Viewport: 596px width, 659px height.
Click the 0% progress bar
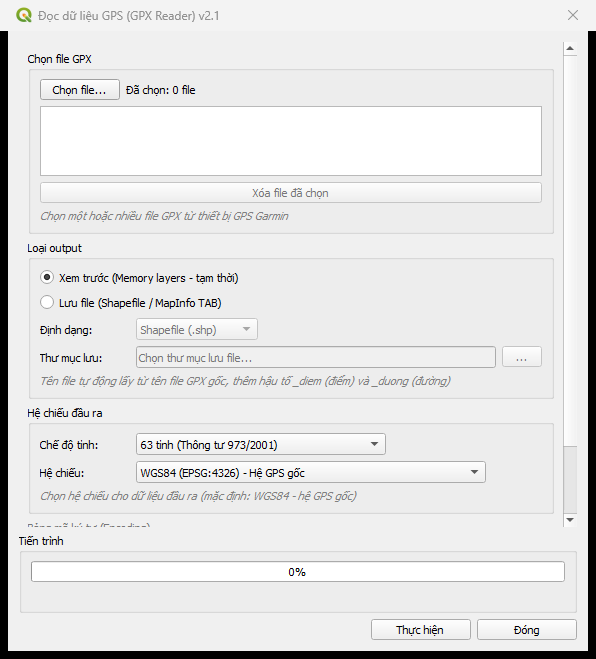pos(298,572)
